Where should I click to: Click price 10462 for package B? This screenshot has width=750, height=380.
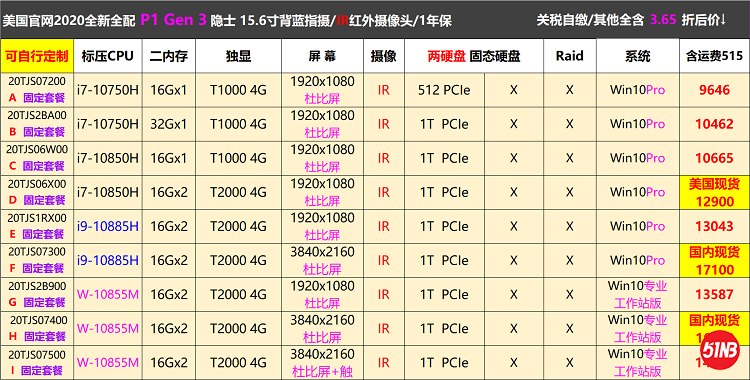point(715,124)
